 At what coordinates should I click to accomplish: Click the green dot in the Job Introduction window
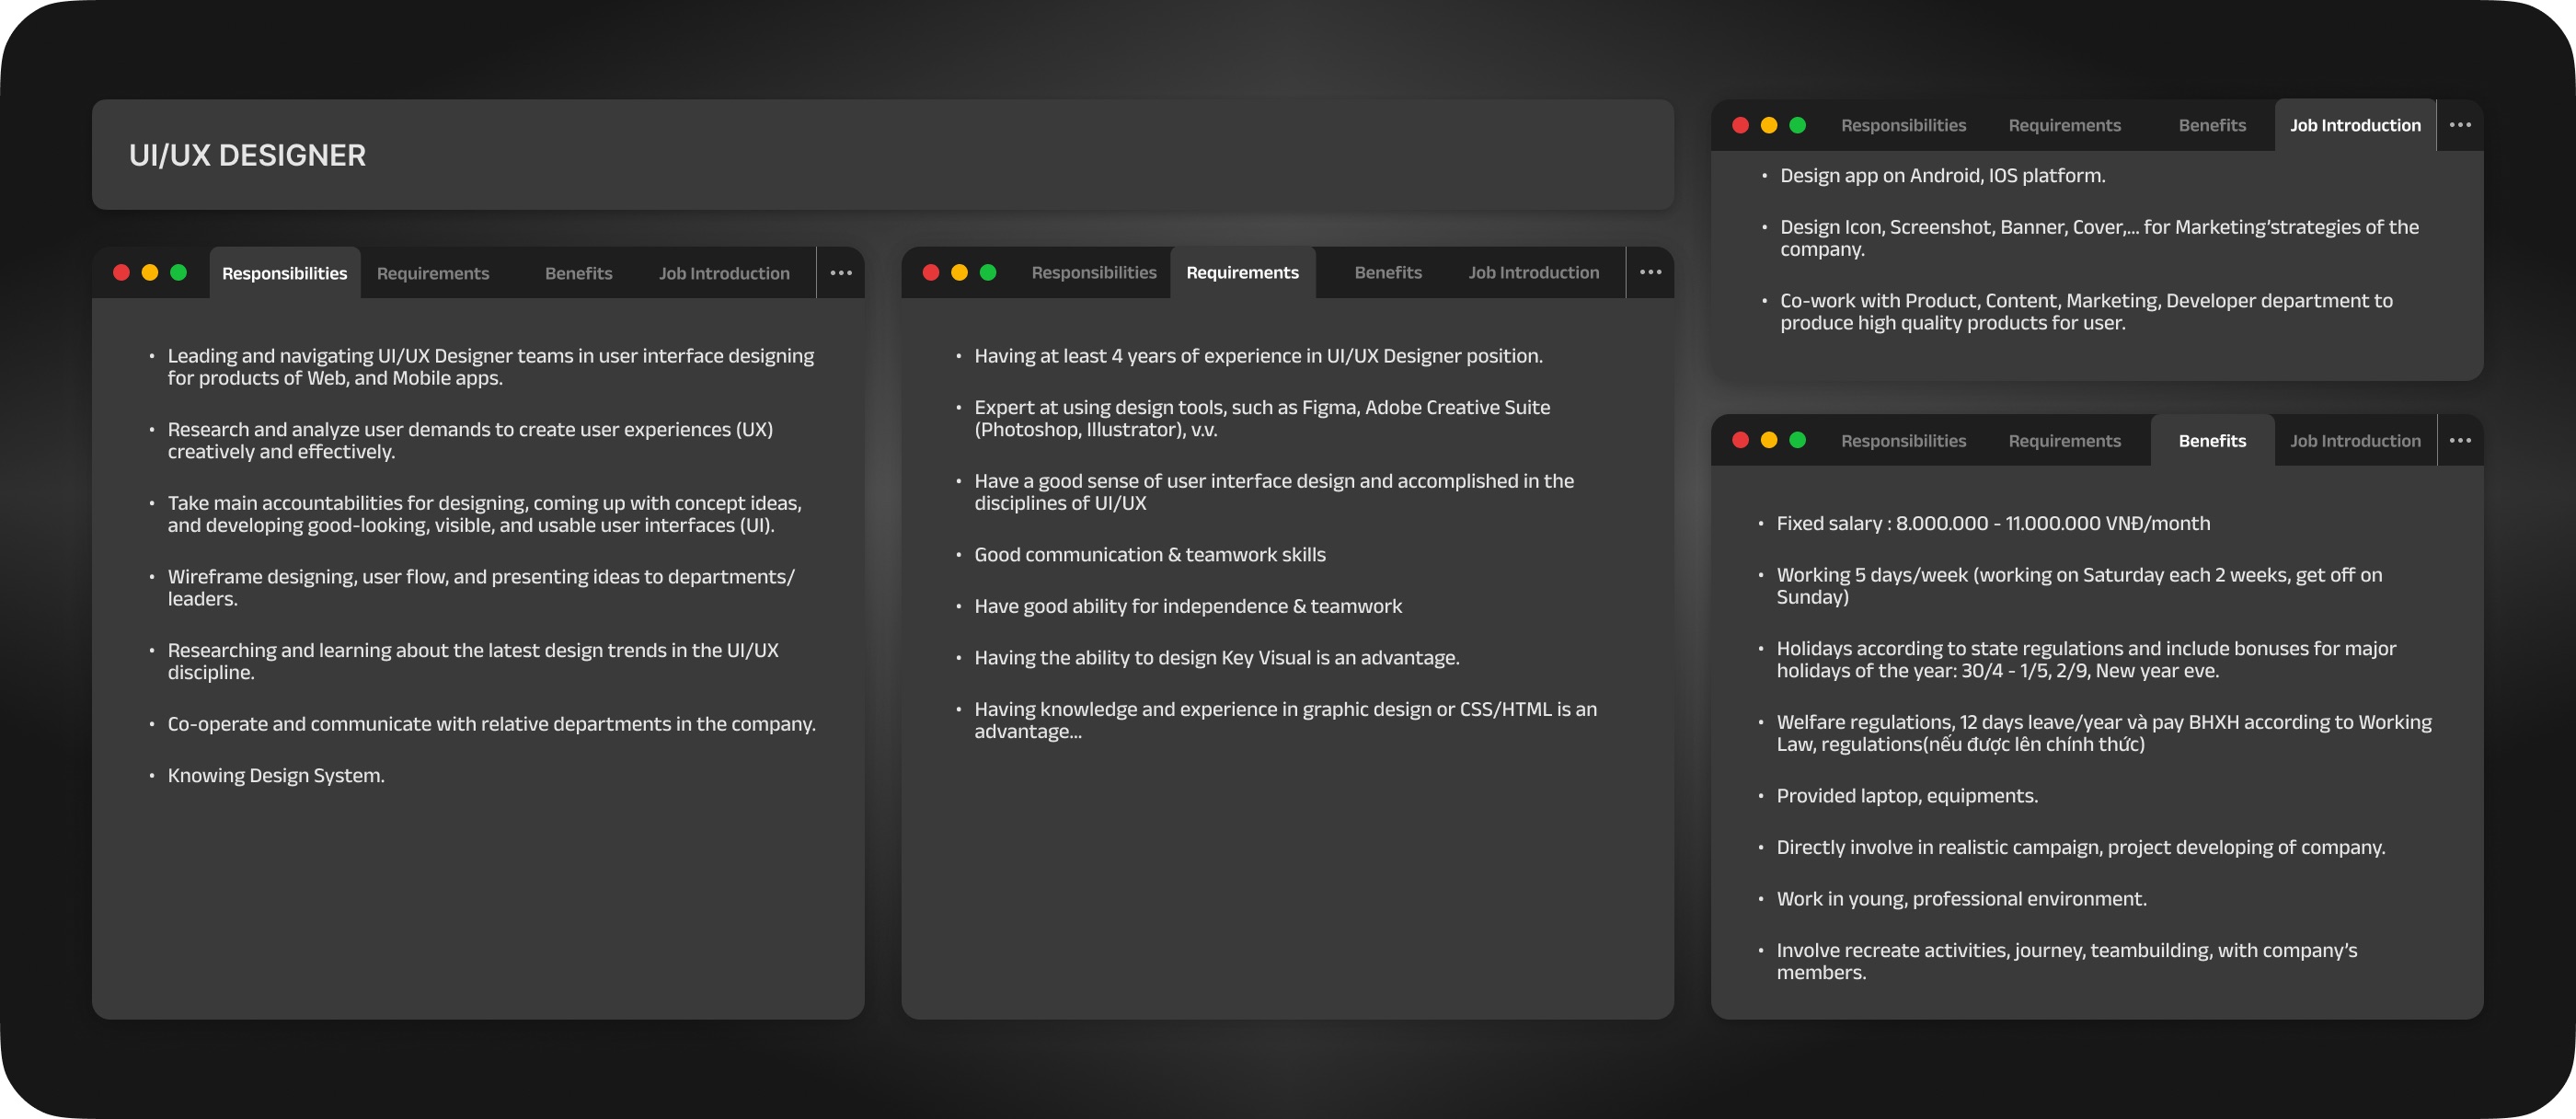pos(1797,125)
